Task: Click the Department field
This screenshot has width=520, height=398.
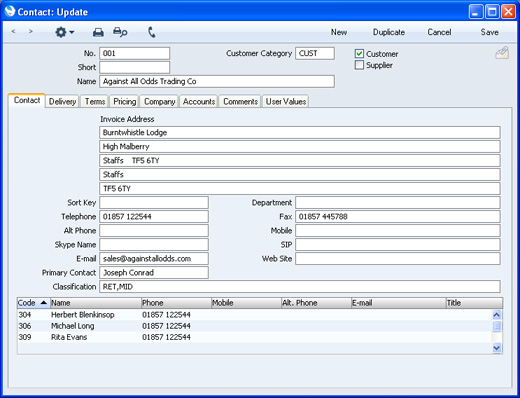Action: tap(398, 202)
